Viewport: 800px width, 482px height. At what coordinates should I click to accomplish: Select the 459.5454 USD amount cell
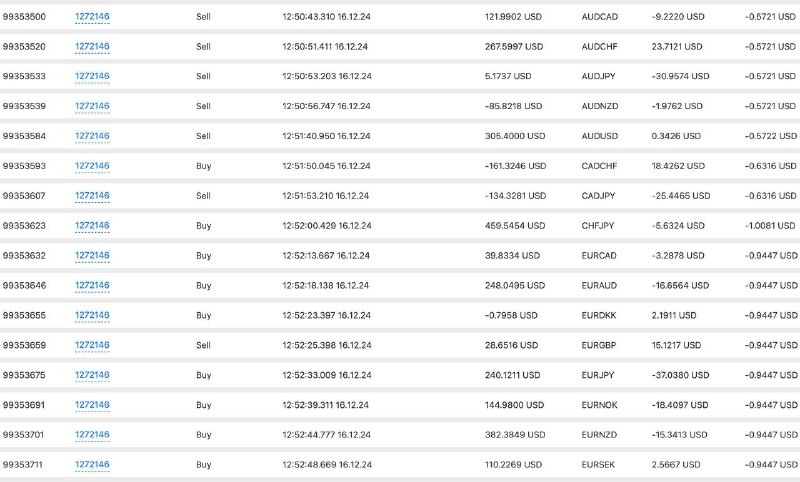coord(515,225)
